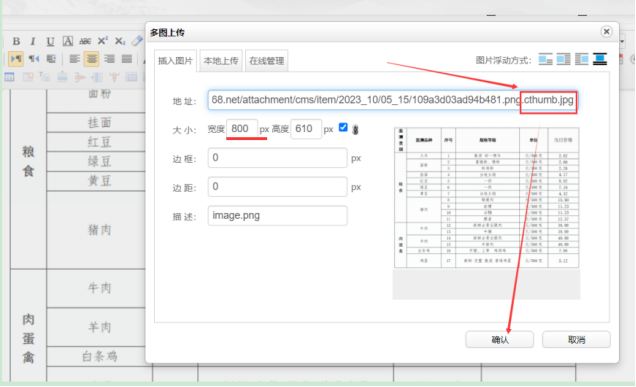Apply strikethrough ABC formatting
The height and width of the screenshot is (387, 636).
click(85, 41)
